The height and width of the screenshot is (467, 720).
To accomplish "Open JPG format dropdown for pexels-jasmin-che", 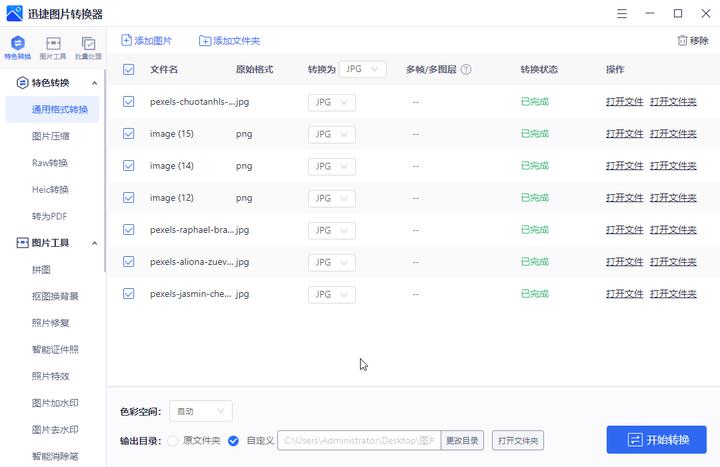I will click(332, 294).
